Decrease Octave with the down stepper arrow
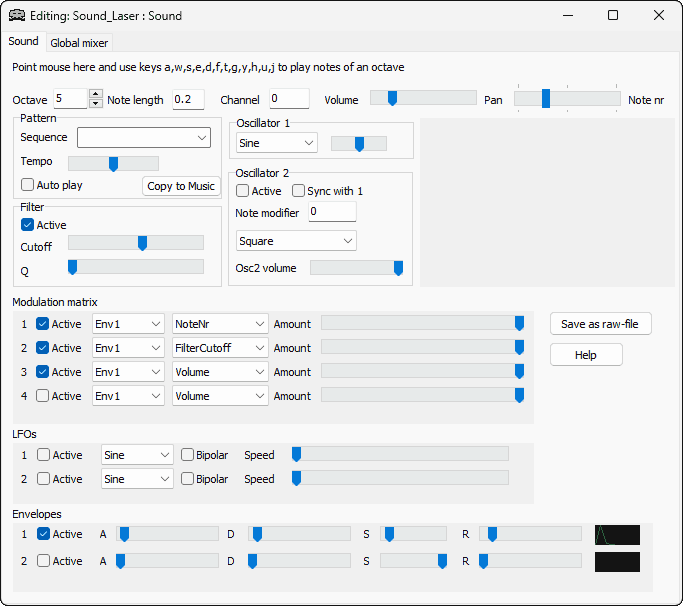The image size is (683, 606). [x=96, y=103]
